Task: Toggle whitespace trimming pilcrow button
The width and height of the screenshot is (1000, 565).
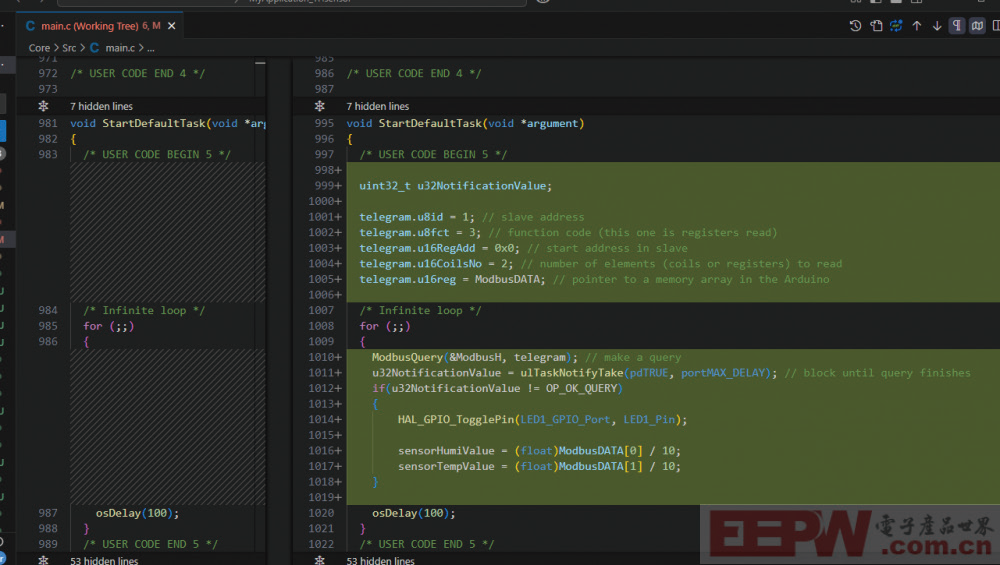Action: pos(957,26)
